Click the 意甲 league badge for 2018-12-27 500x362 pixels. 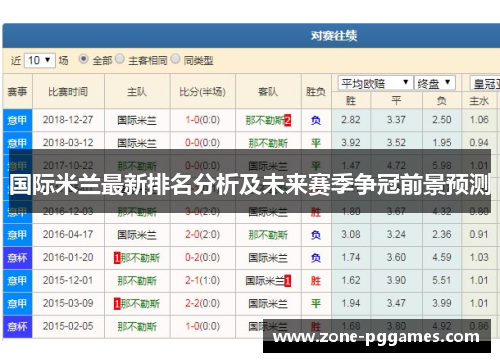point(17,120)
